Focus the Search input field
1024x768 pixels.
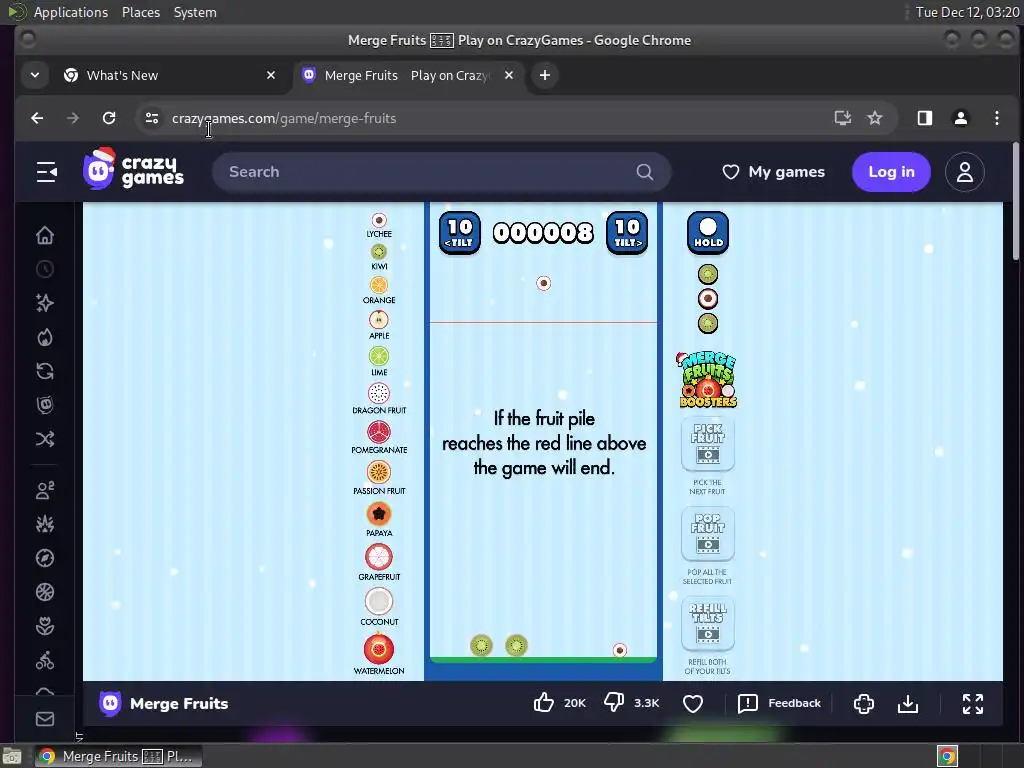coord(441,172)
